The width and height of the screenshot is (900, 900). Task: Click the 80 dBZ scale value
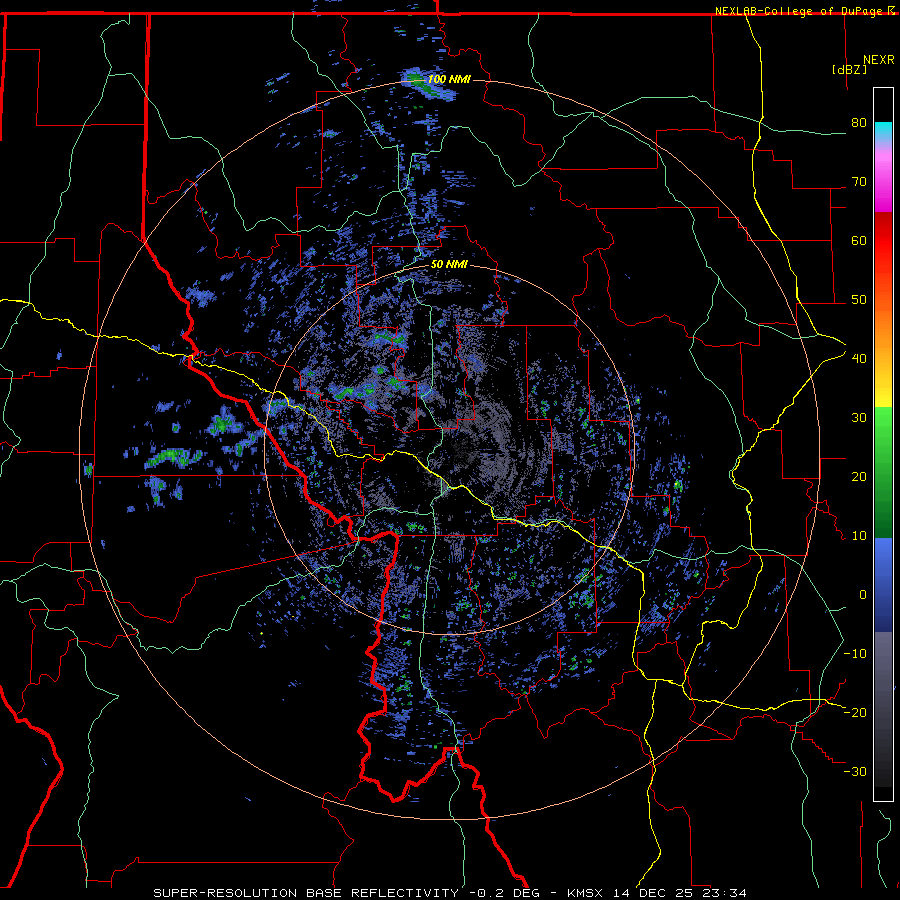click(x=859, y=123)
